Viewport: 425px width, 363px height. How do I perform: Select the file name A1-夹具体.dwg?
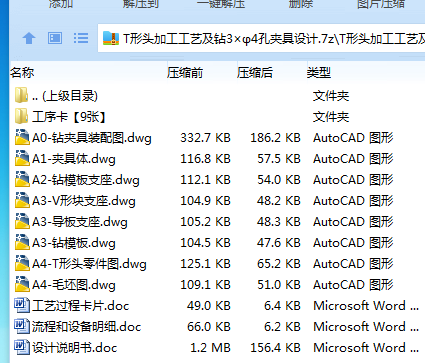tap(74, 159)
